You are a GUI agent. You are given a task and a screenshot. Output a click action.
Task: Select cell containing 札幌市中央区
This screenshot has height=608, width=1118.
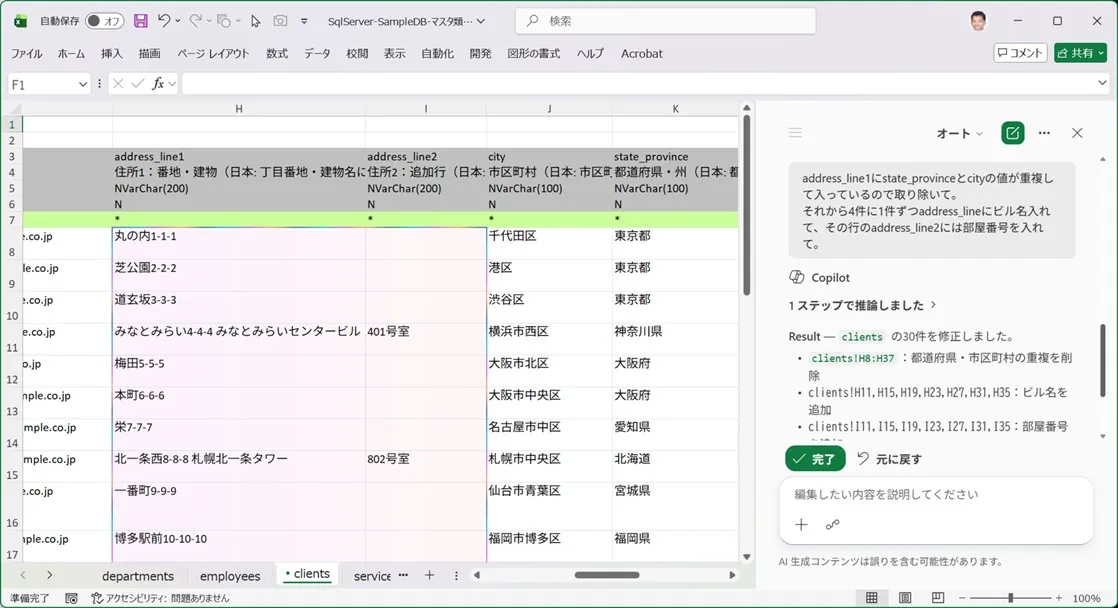[549, 467]
